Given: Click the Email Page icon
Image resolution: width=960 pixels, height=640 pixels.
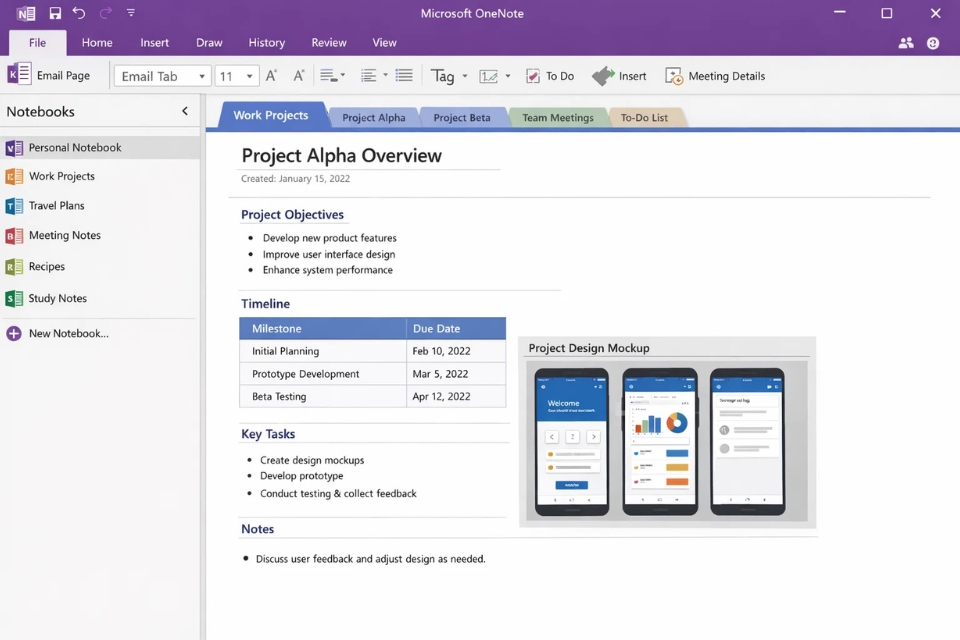Looking at the screenshot, I should [18, 74].
